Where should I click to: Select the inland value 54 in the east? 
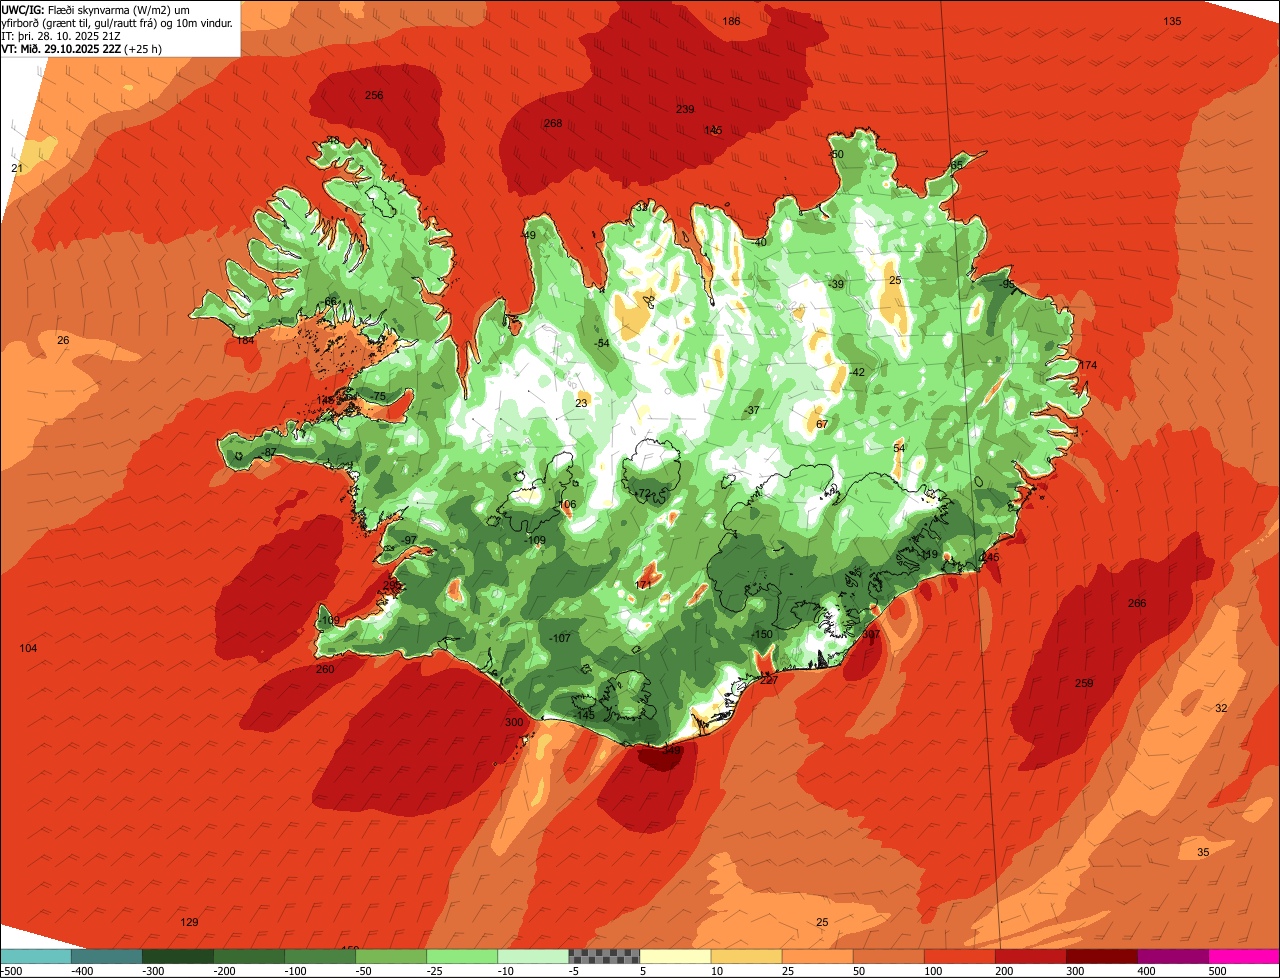[x=899, y=449]
